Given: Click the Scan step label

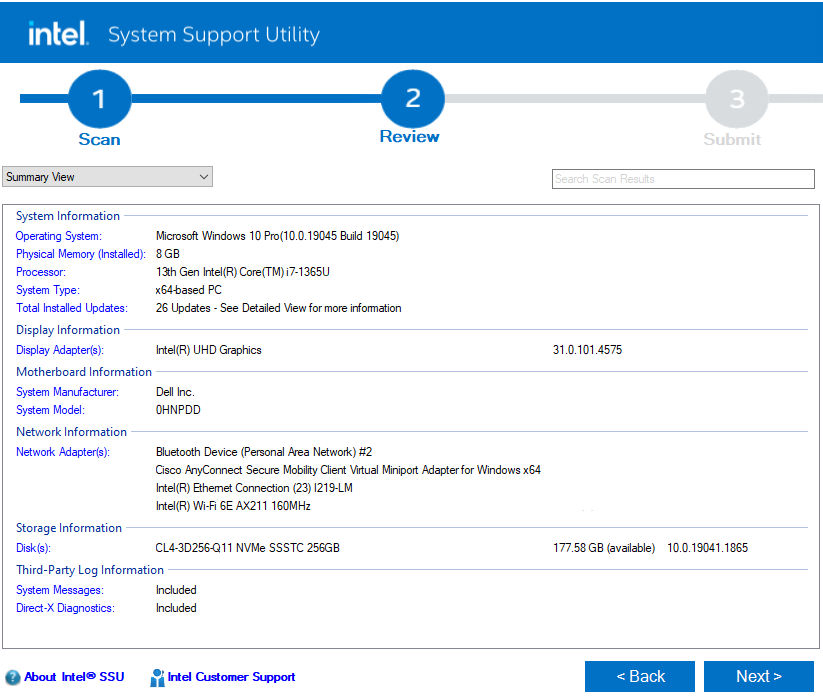Looking at the screenshot, I should (98, 140).
